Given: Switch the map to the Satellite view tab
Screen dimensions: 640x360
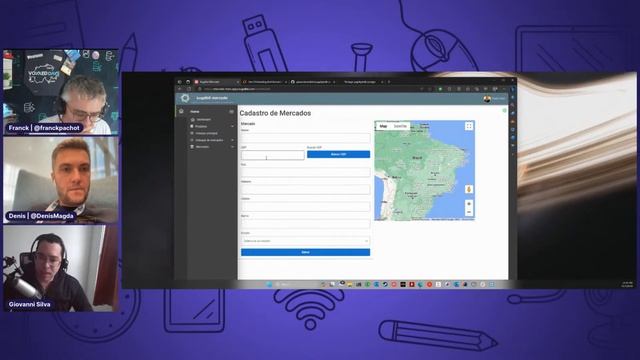Looking at the screenshot, I should click(x=400, y=126).
